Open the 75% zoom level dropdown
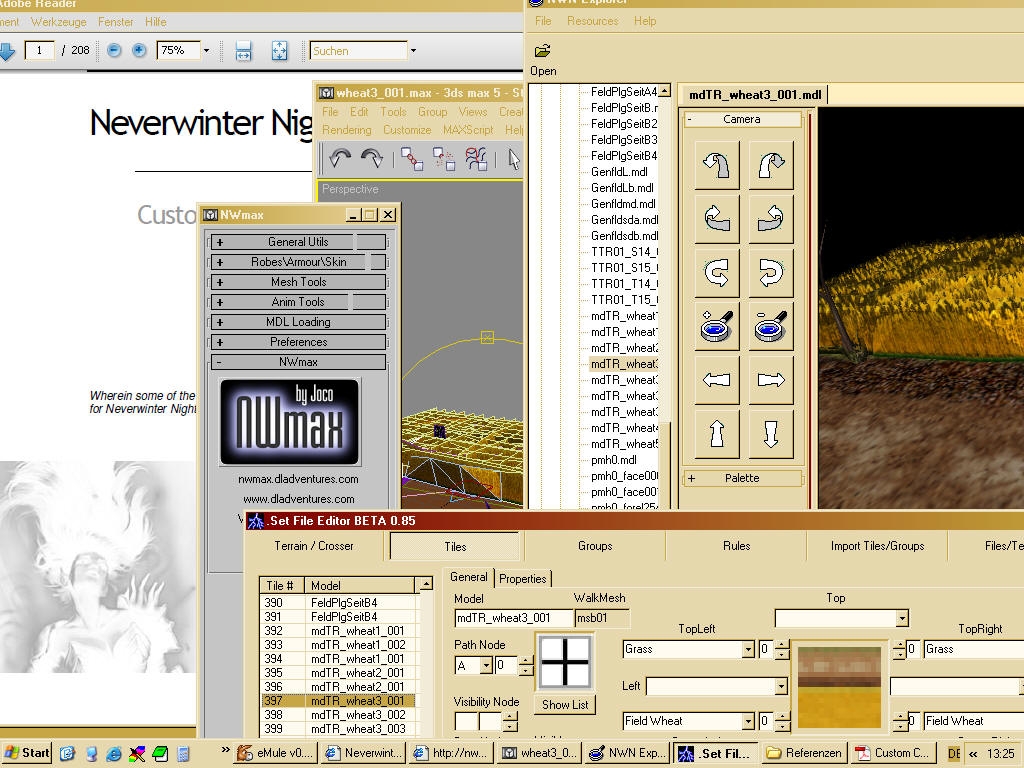Viewport: 1024px width, 768px height. coord(206,50)
